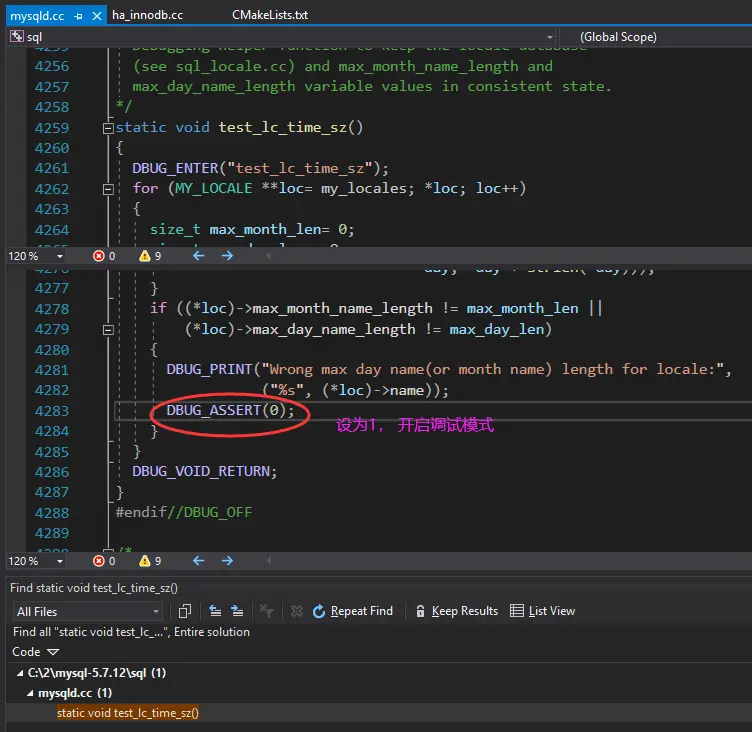Screen dimensions: 752x732
Task: Click the yellow warnings icon in upper pane
Action: click(x=144, y=256)
